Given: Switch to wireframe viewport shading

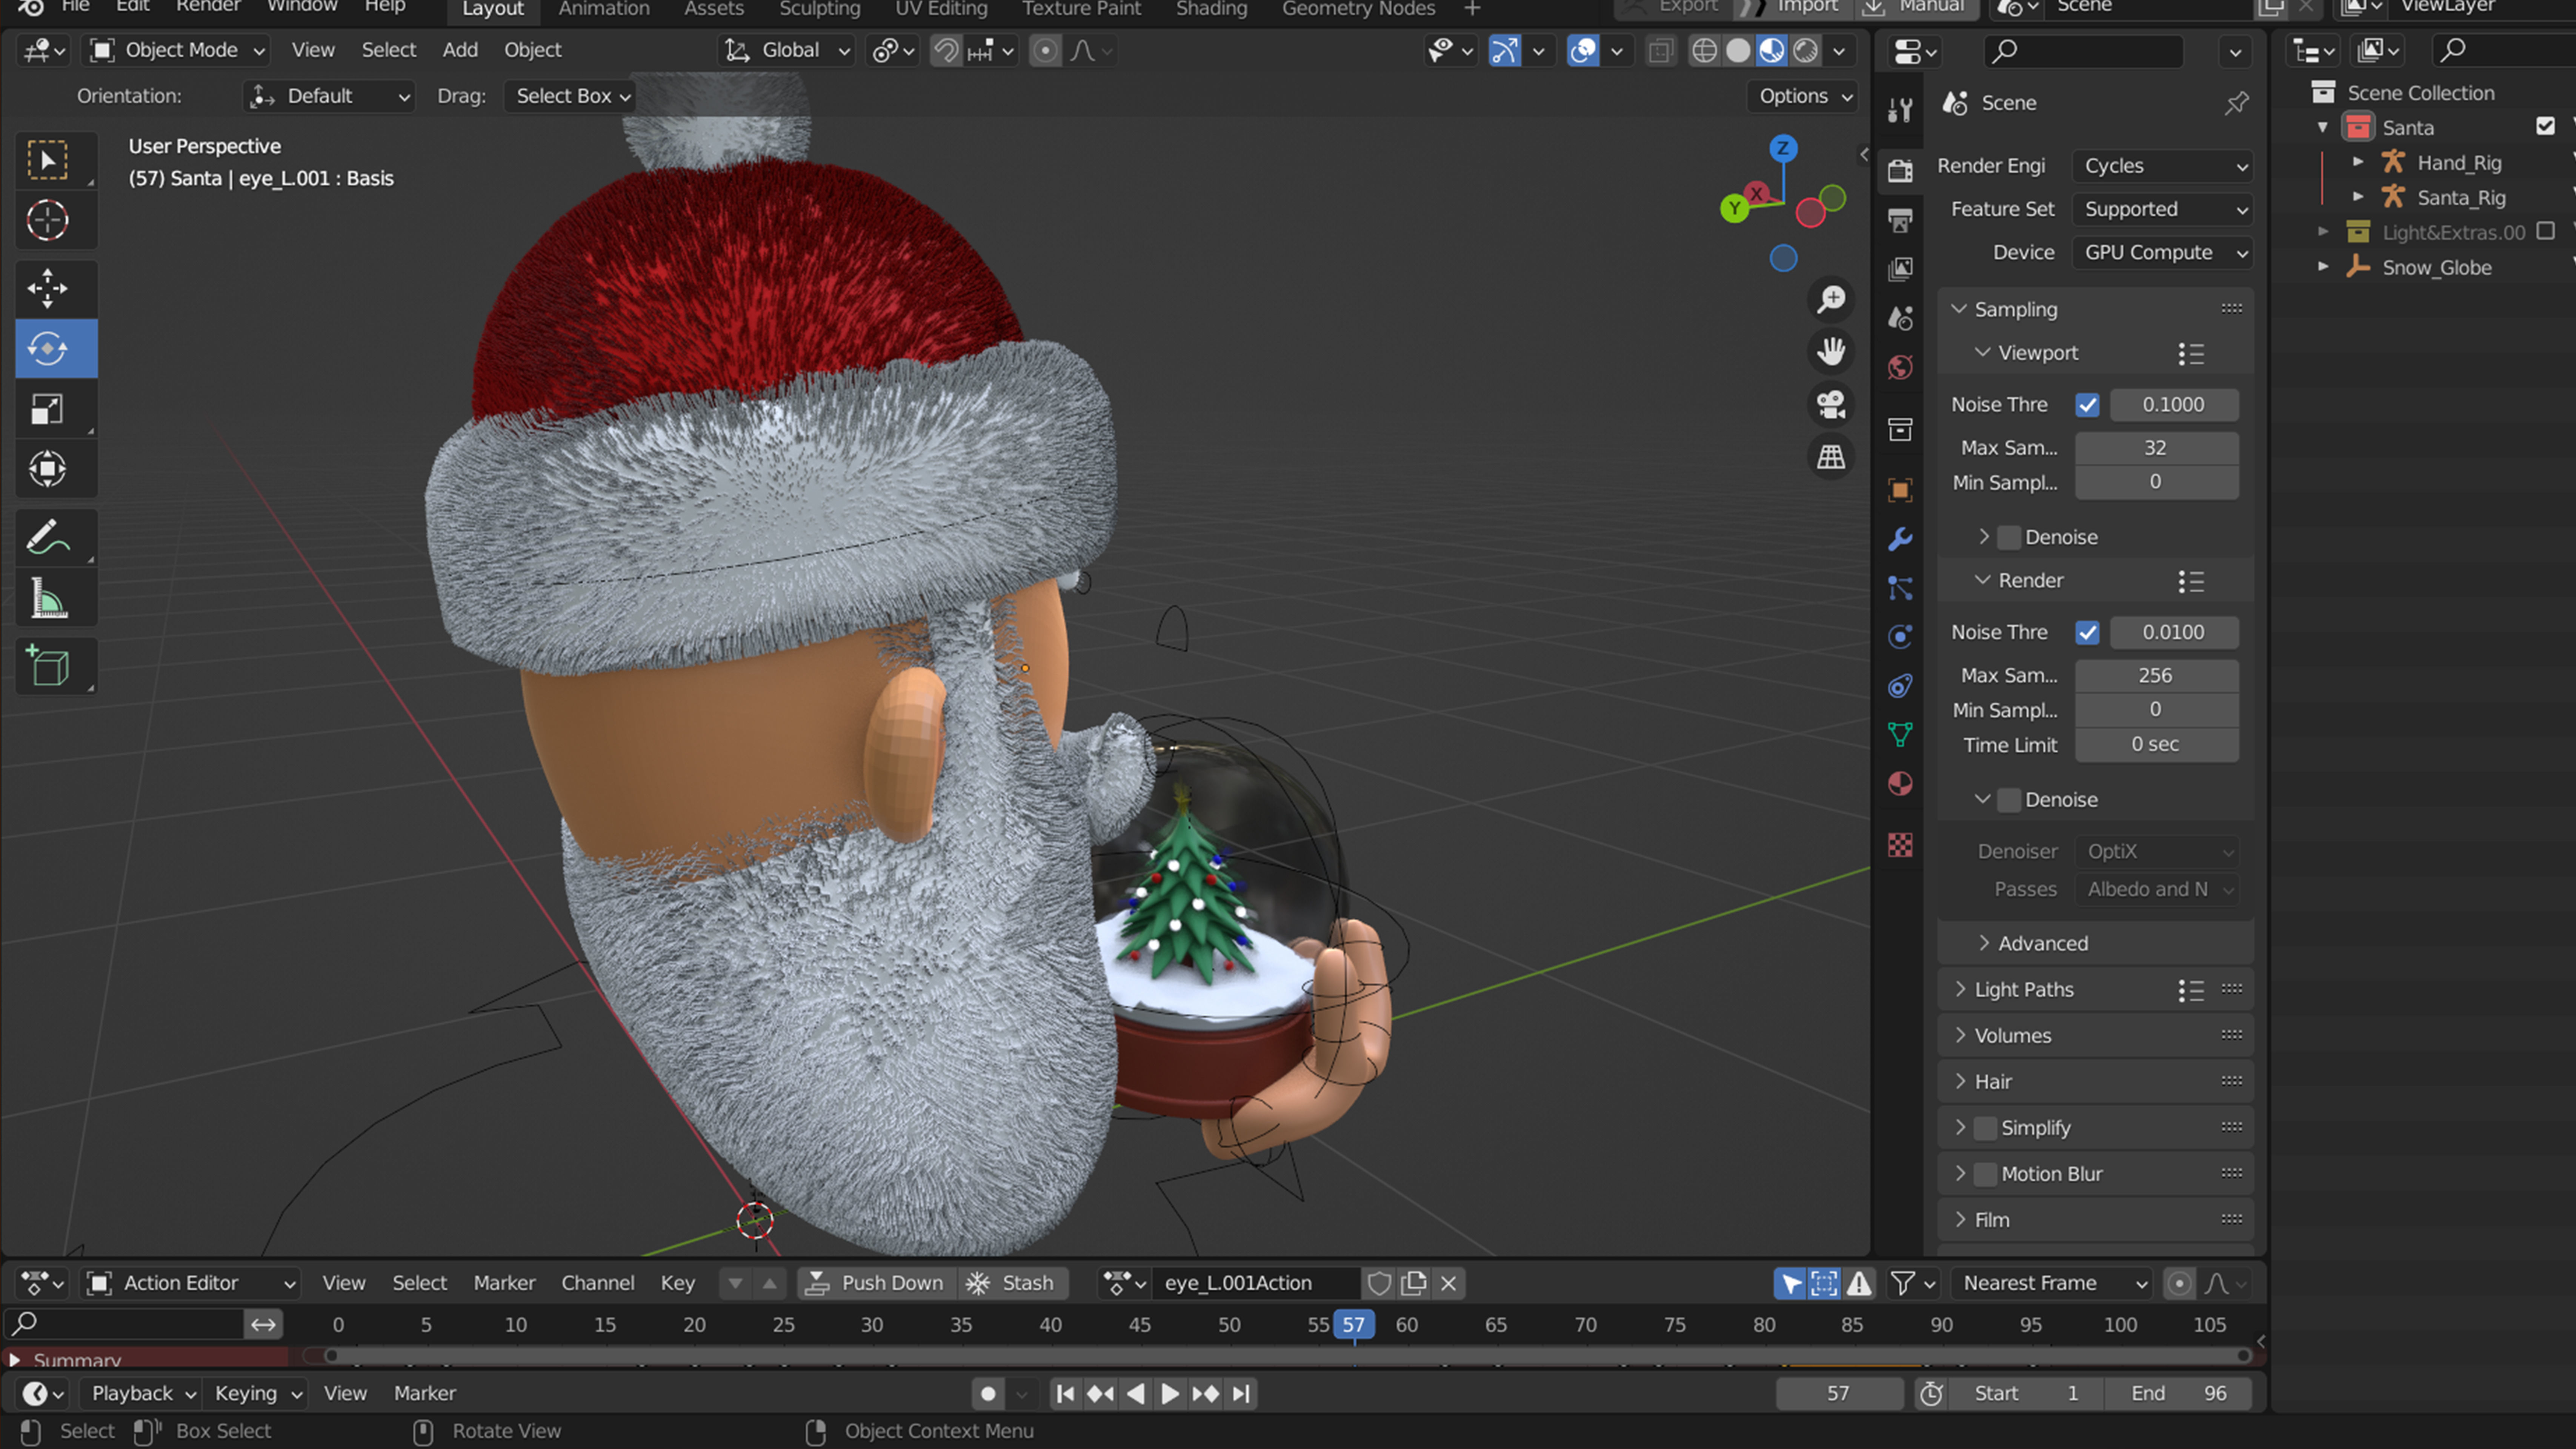Looking at the screenshot, I should coord(1704,50).
